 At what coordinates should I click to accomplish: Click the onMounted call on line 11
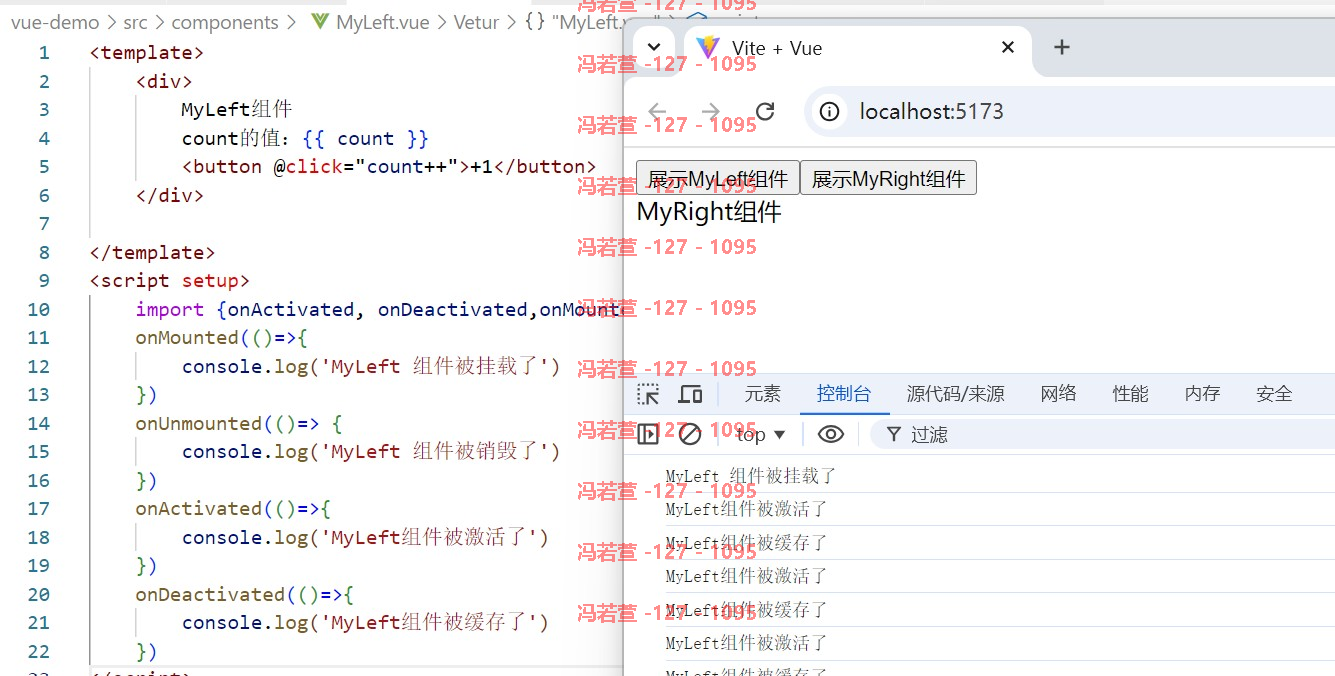click(x=187, y=338)
